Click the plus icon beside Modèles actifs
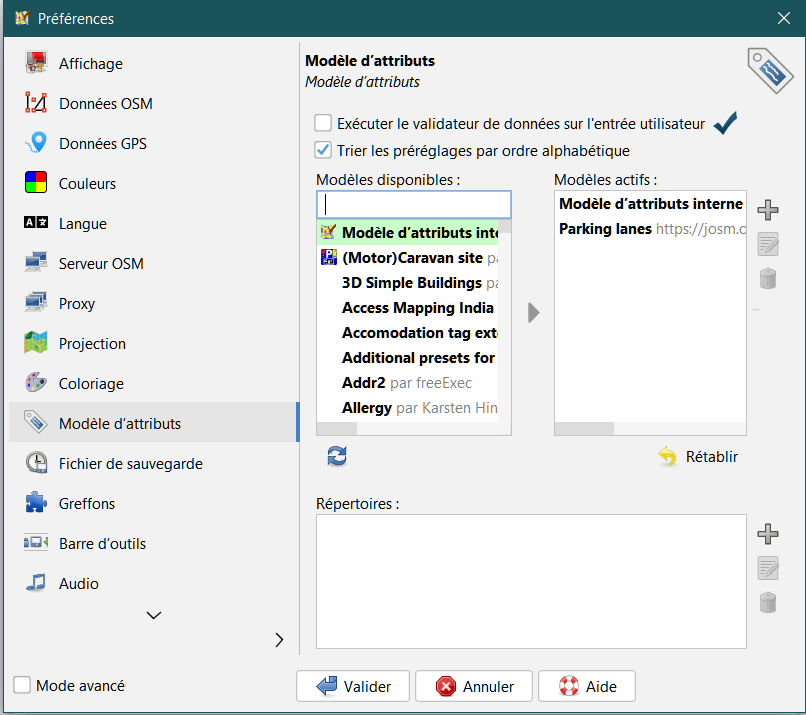Image resolution: width=806 pixels, height=715 pixels. point(768,210)
